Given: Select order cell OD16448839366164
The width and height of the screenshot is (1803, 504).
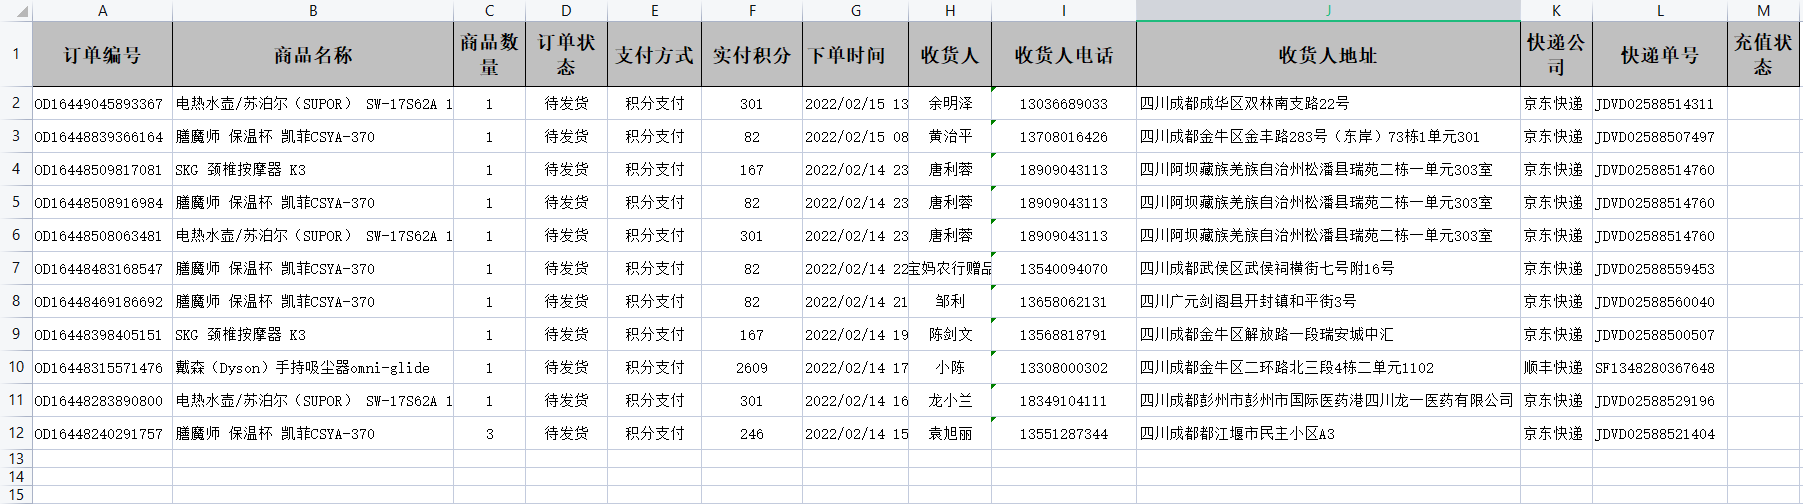Looking at the screenshot, I should coord(102,136).
